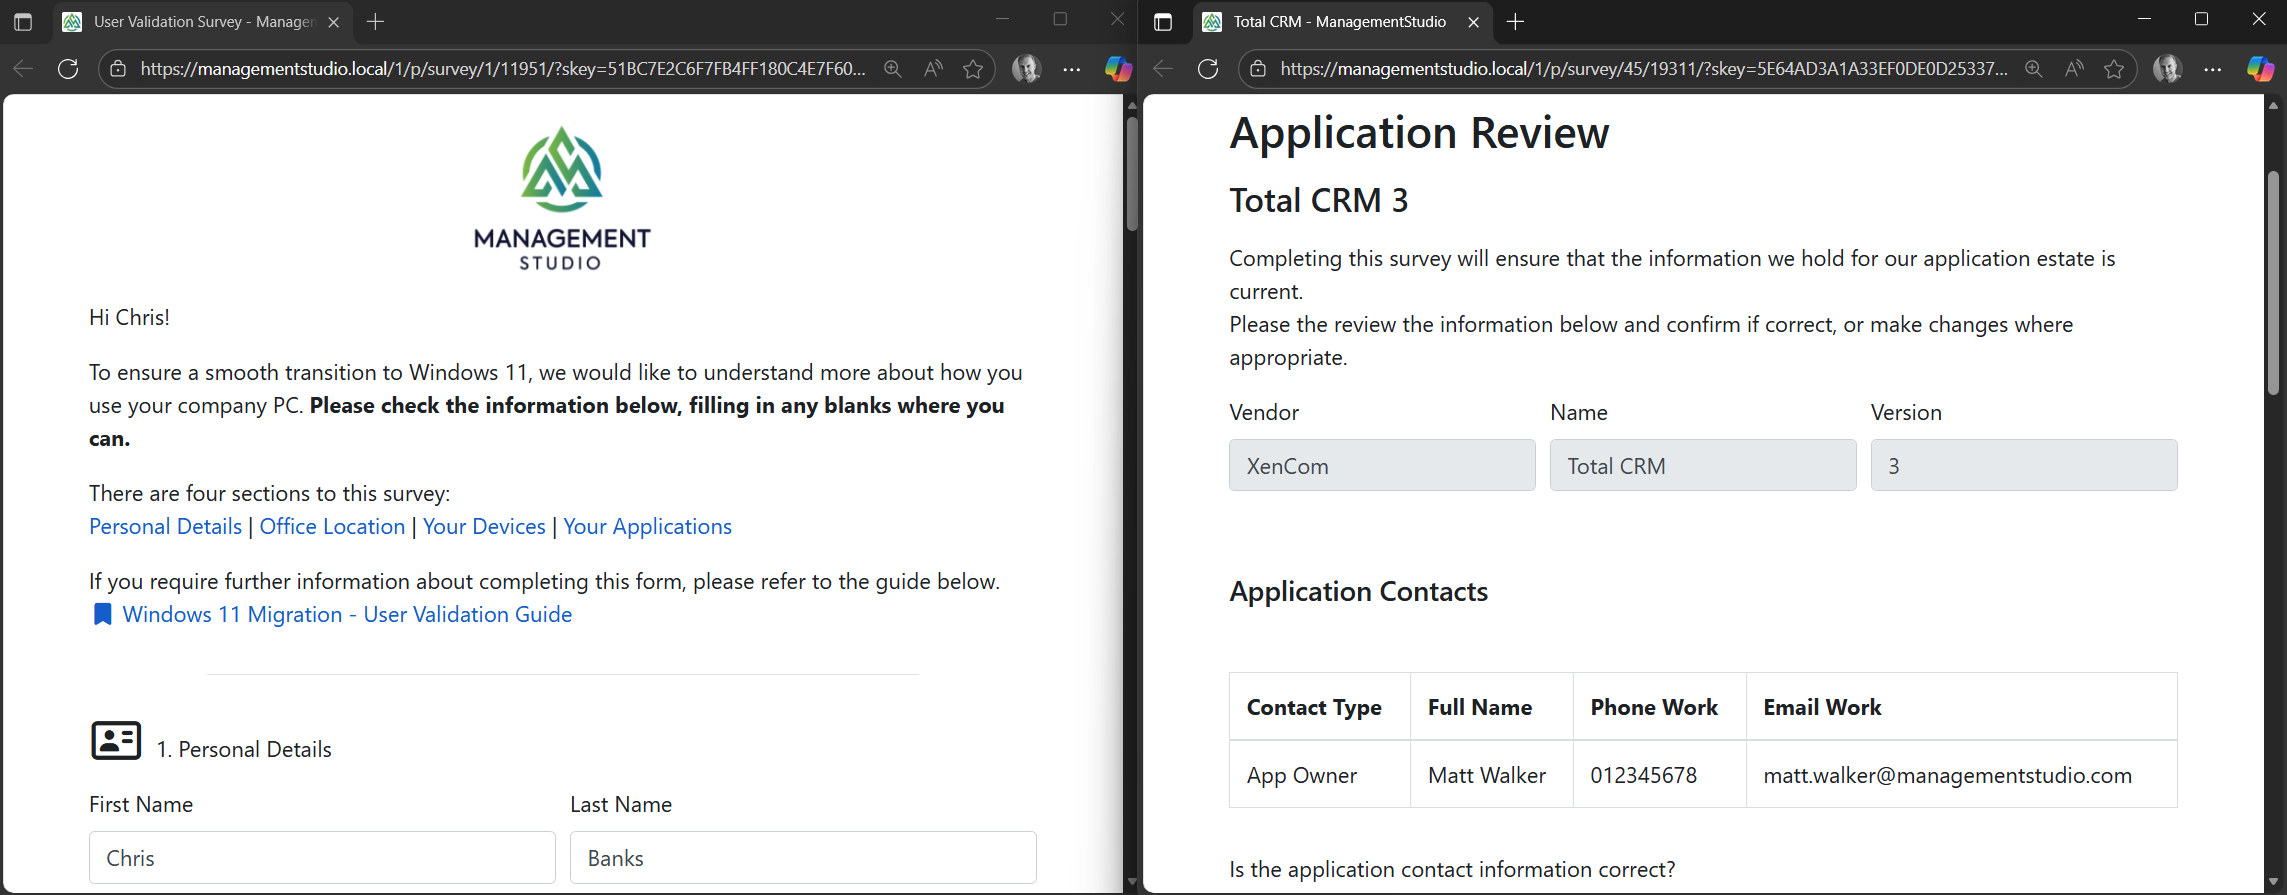2287x895 pixels.
Task: Open Windows 11 Migration User Validation Guide
Action: (347, 614)
